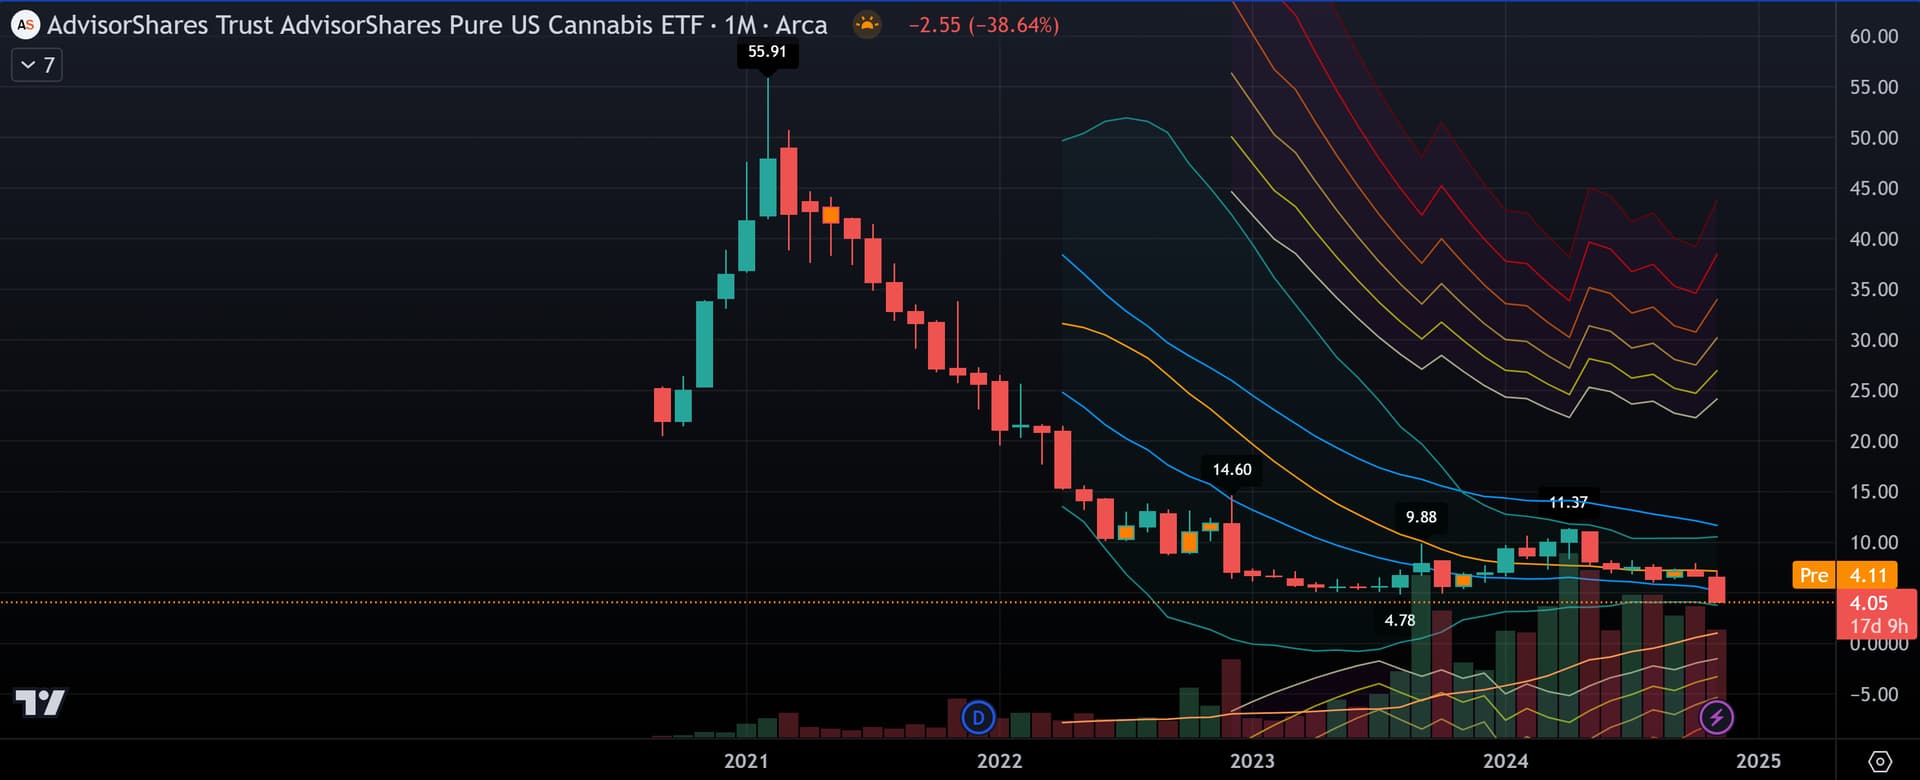
Task: Select the 11.37 pivot label
Action: (1567, 502)
